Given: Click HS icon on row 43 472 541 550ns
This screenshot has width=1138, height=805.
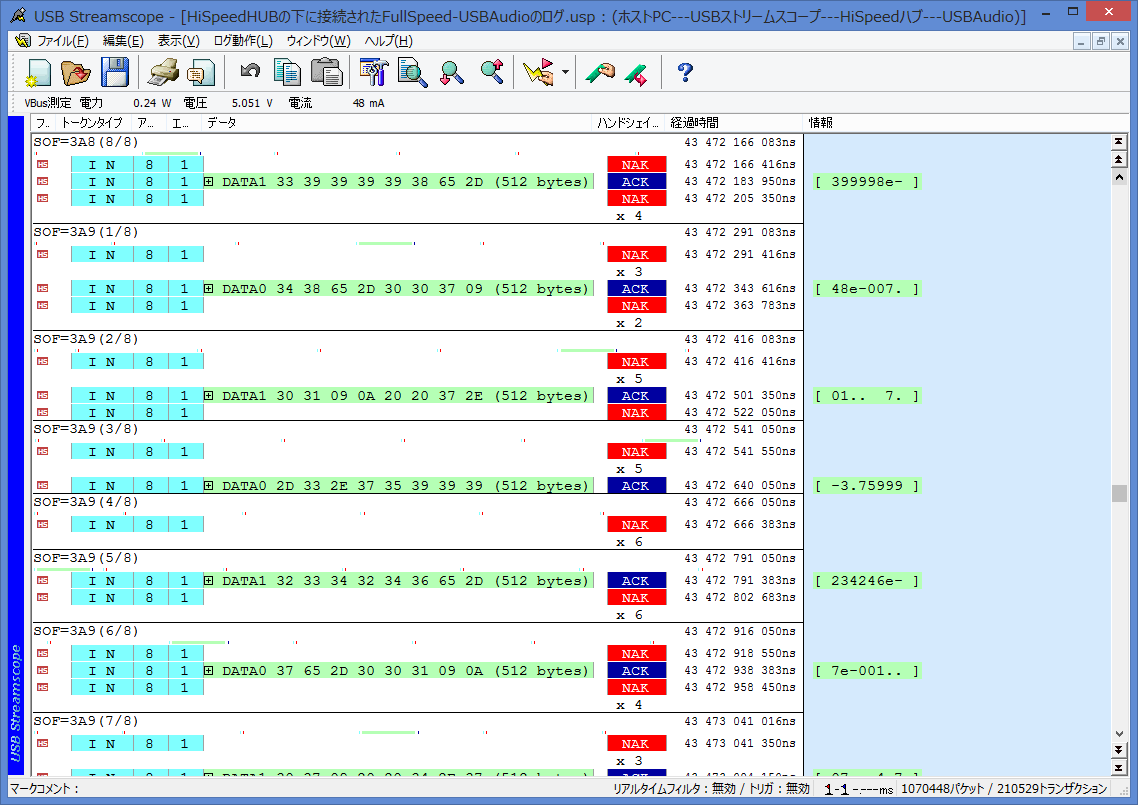Looking at the screenshot, I should [x=43, y=451].
